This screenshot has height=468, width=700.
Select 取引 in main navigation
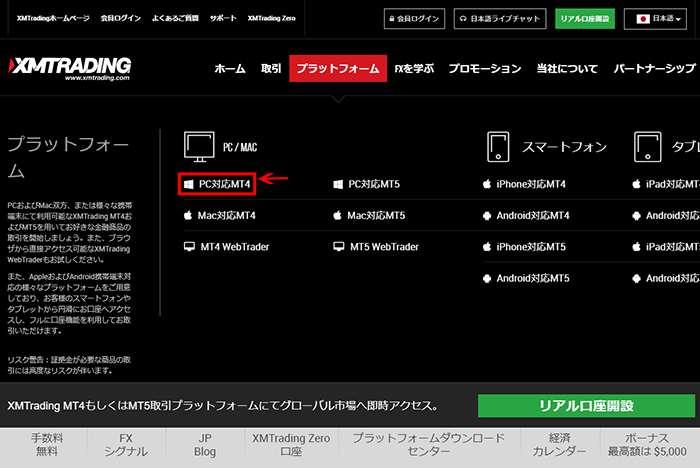click(271, 68)
